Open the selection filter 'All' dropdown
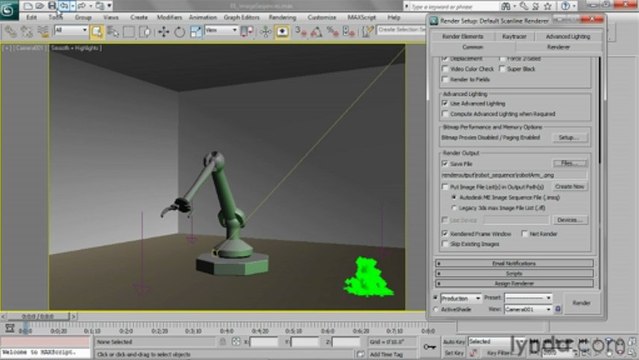The width and height of the screenshot is (639, 360). pyautogui.click(x=71, y=30)
